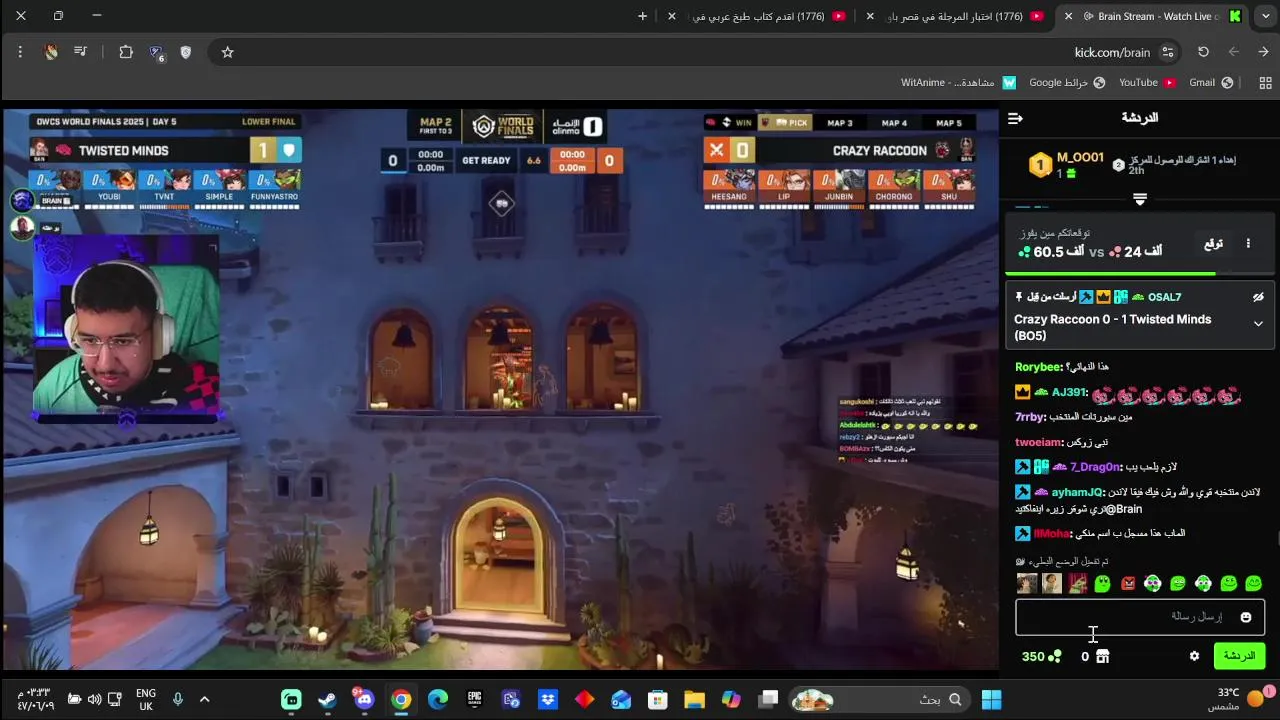Open the volume control in system tray

tap(94, 699)
